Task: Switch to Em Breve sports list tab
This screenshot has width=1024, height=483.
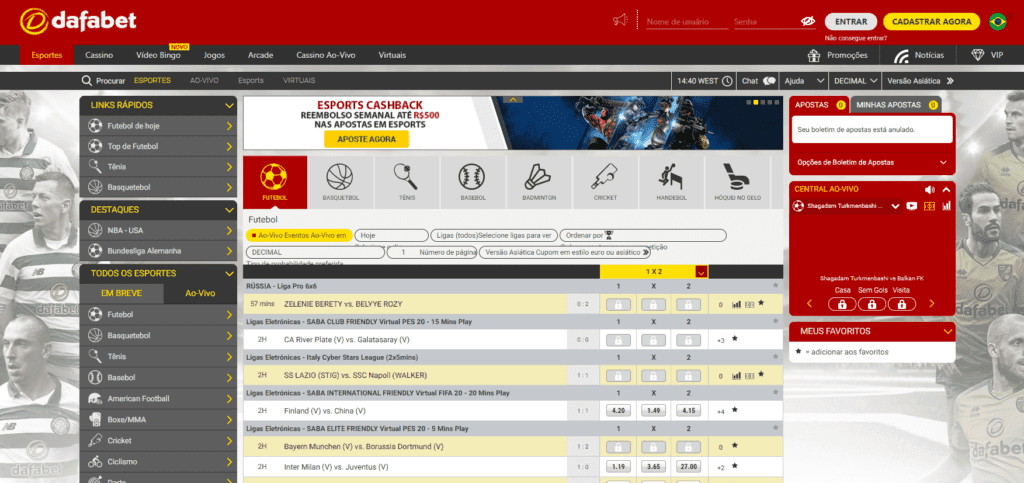Action: pyautogui.click(x=121, y=294)
